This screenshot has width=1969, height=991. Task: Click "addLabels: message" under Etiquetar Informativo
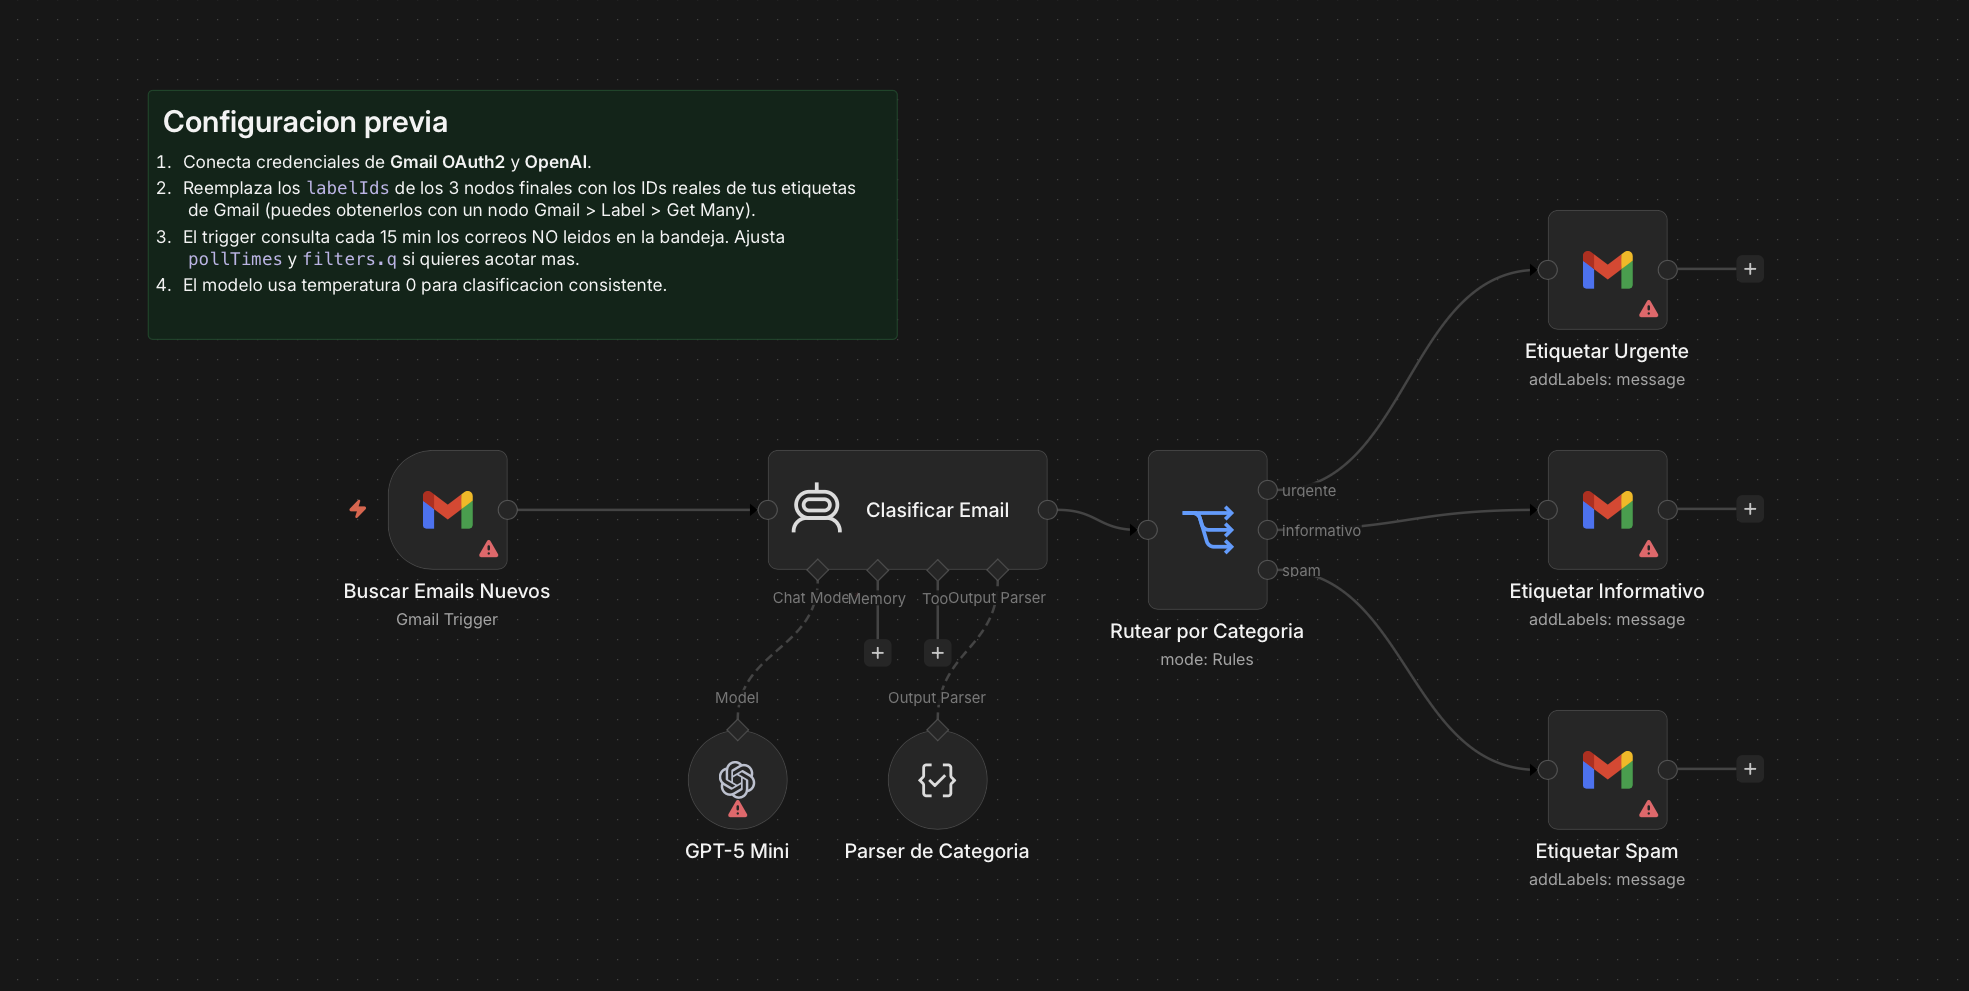point(1607,619)
